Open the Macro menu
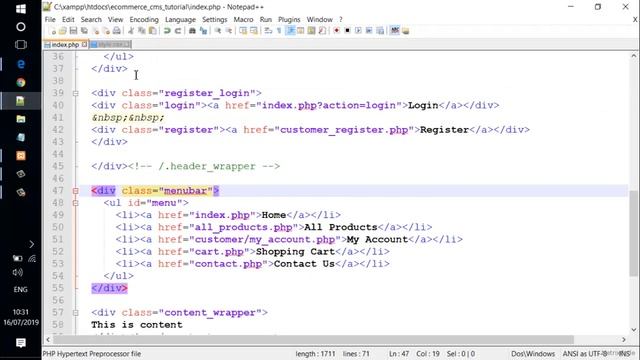Screen dimensions: 640x360 point(243,20)
